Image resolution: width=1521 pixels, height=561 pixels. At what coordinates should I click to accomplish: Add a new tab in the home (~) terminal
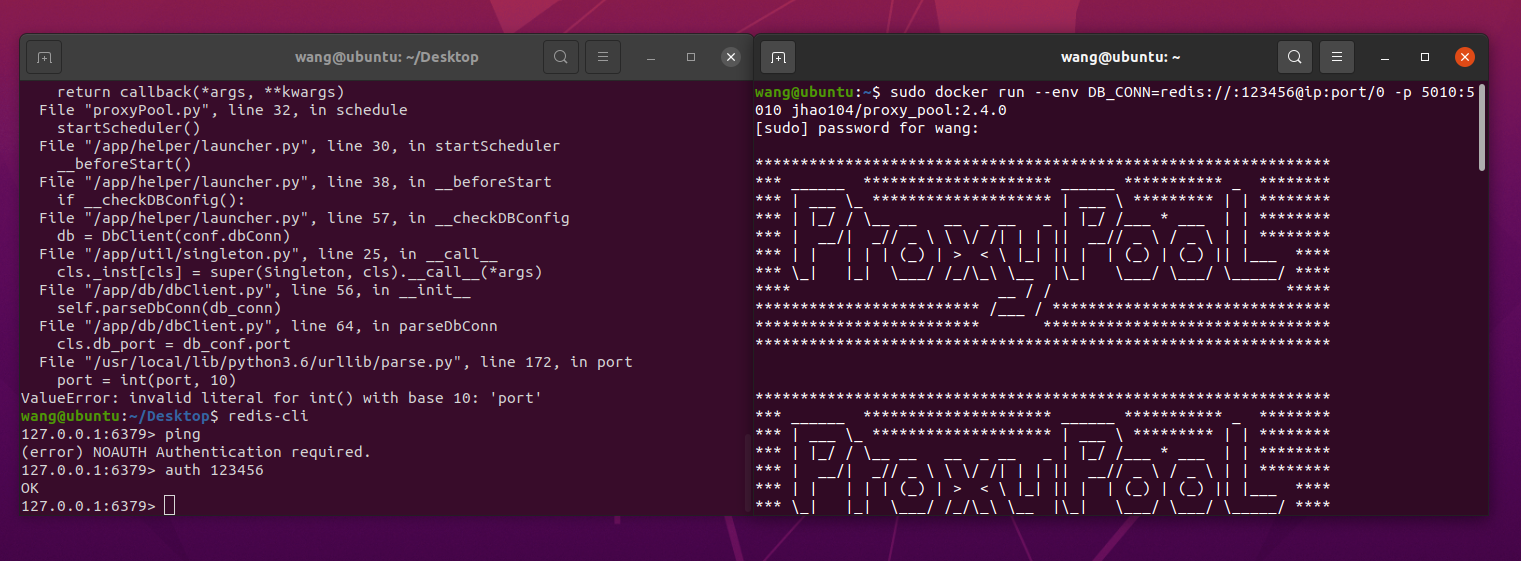[x=778, y=57]
